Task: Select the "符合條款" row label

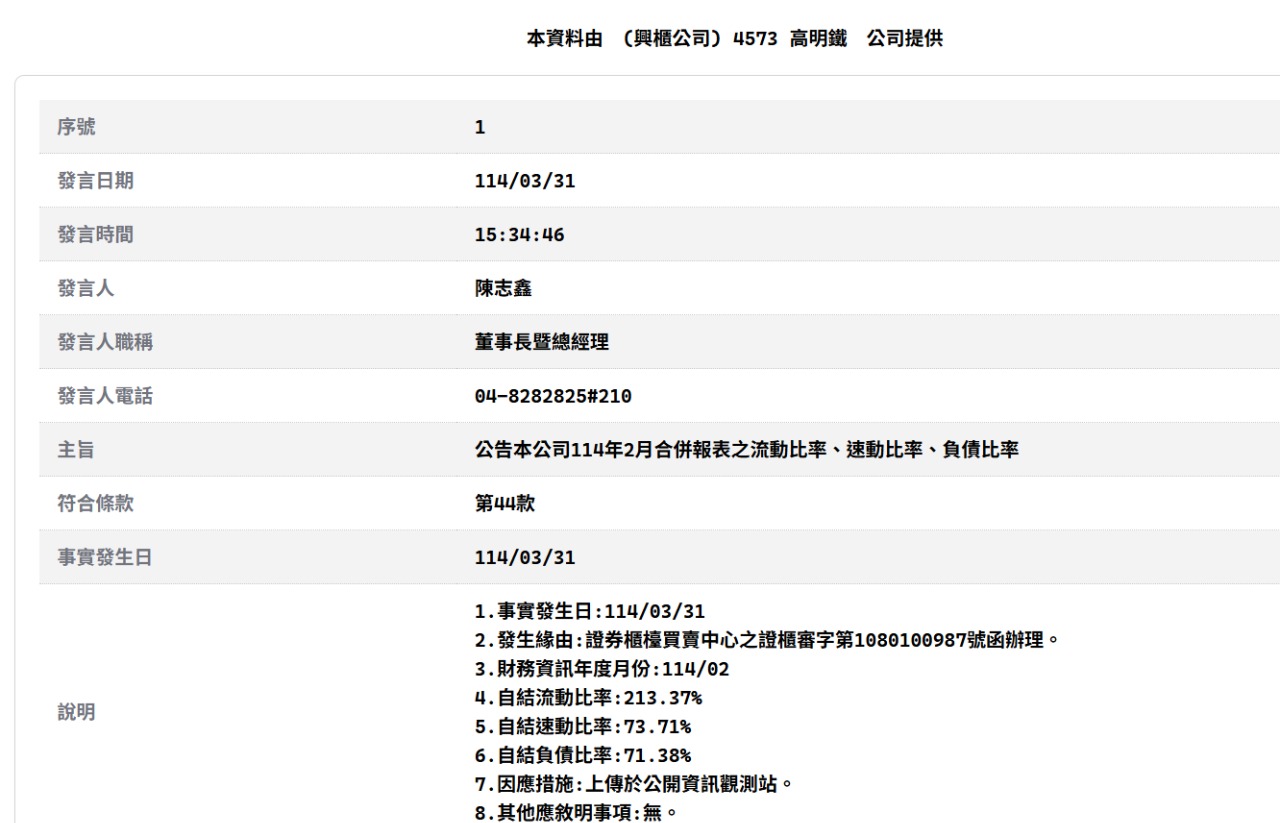Action: [96, 504]
